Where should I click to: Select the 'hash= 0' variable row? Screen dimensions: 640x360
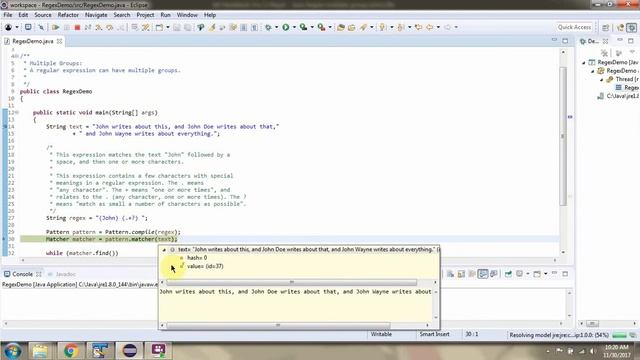point(197,258)
